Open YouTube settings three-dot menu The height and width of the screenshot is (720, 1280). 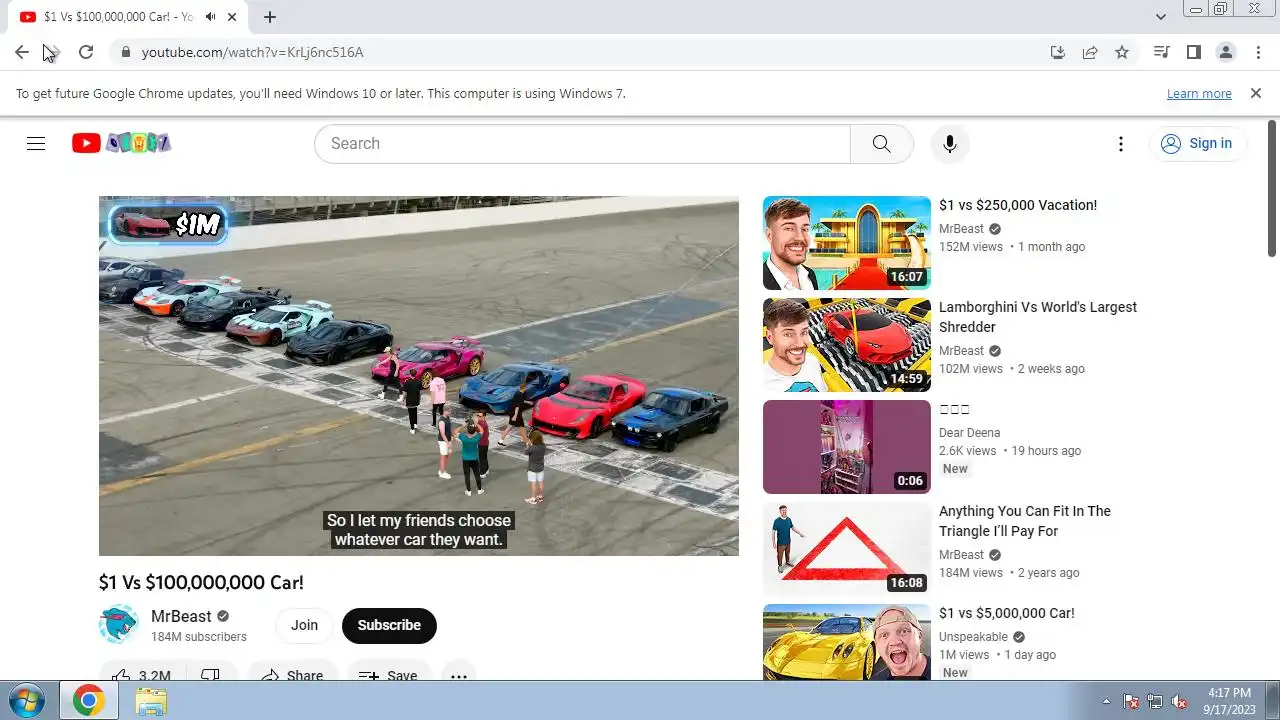(1121, 143)
